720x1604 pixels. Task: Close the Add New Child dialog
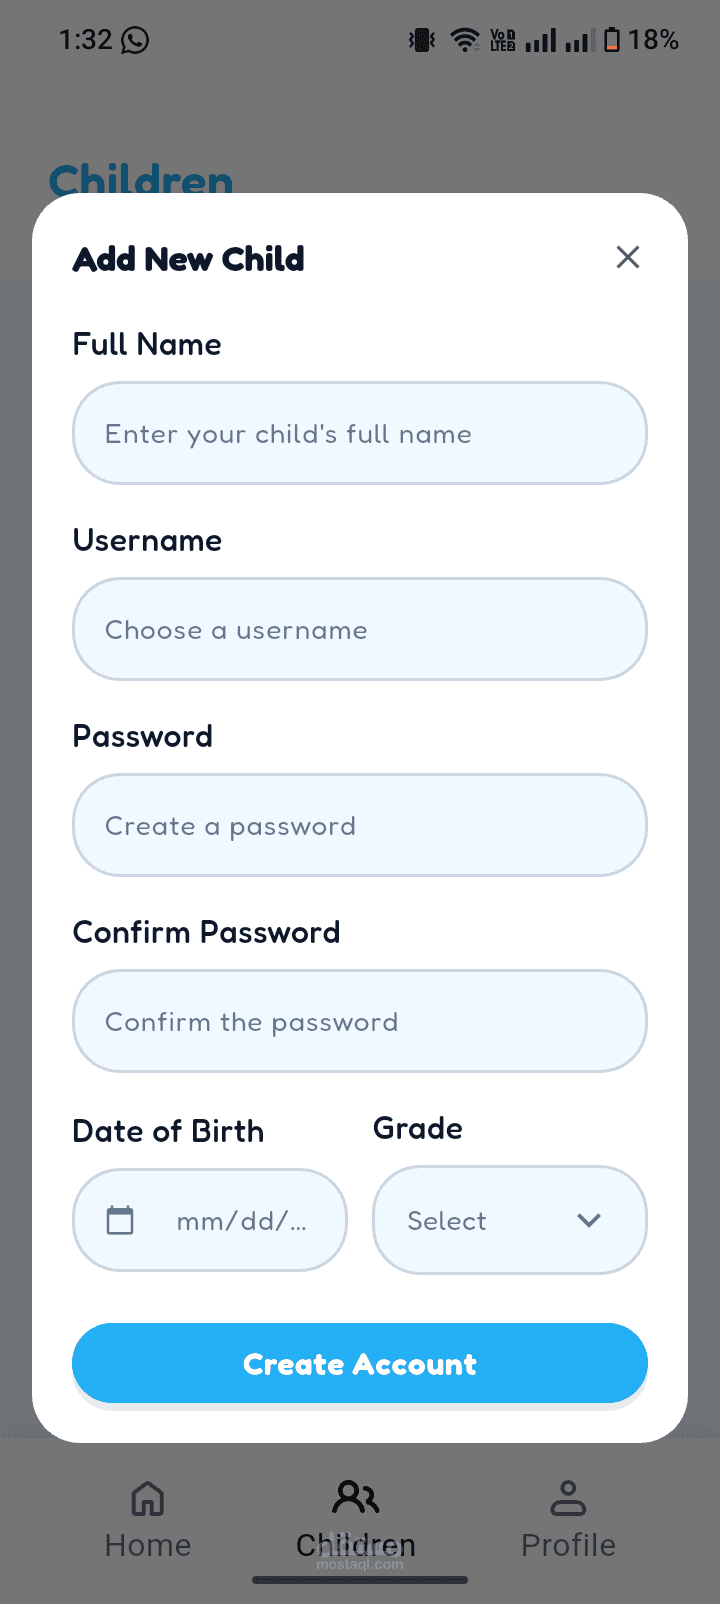tap(628, 257)
